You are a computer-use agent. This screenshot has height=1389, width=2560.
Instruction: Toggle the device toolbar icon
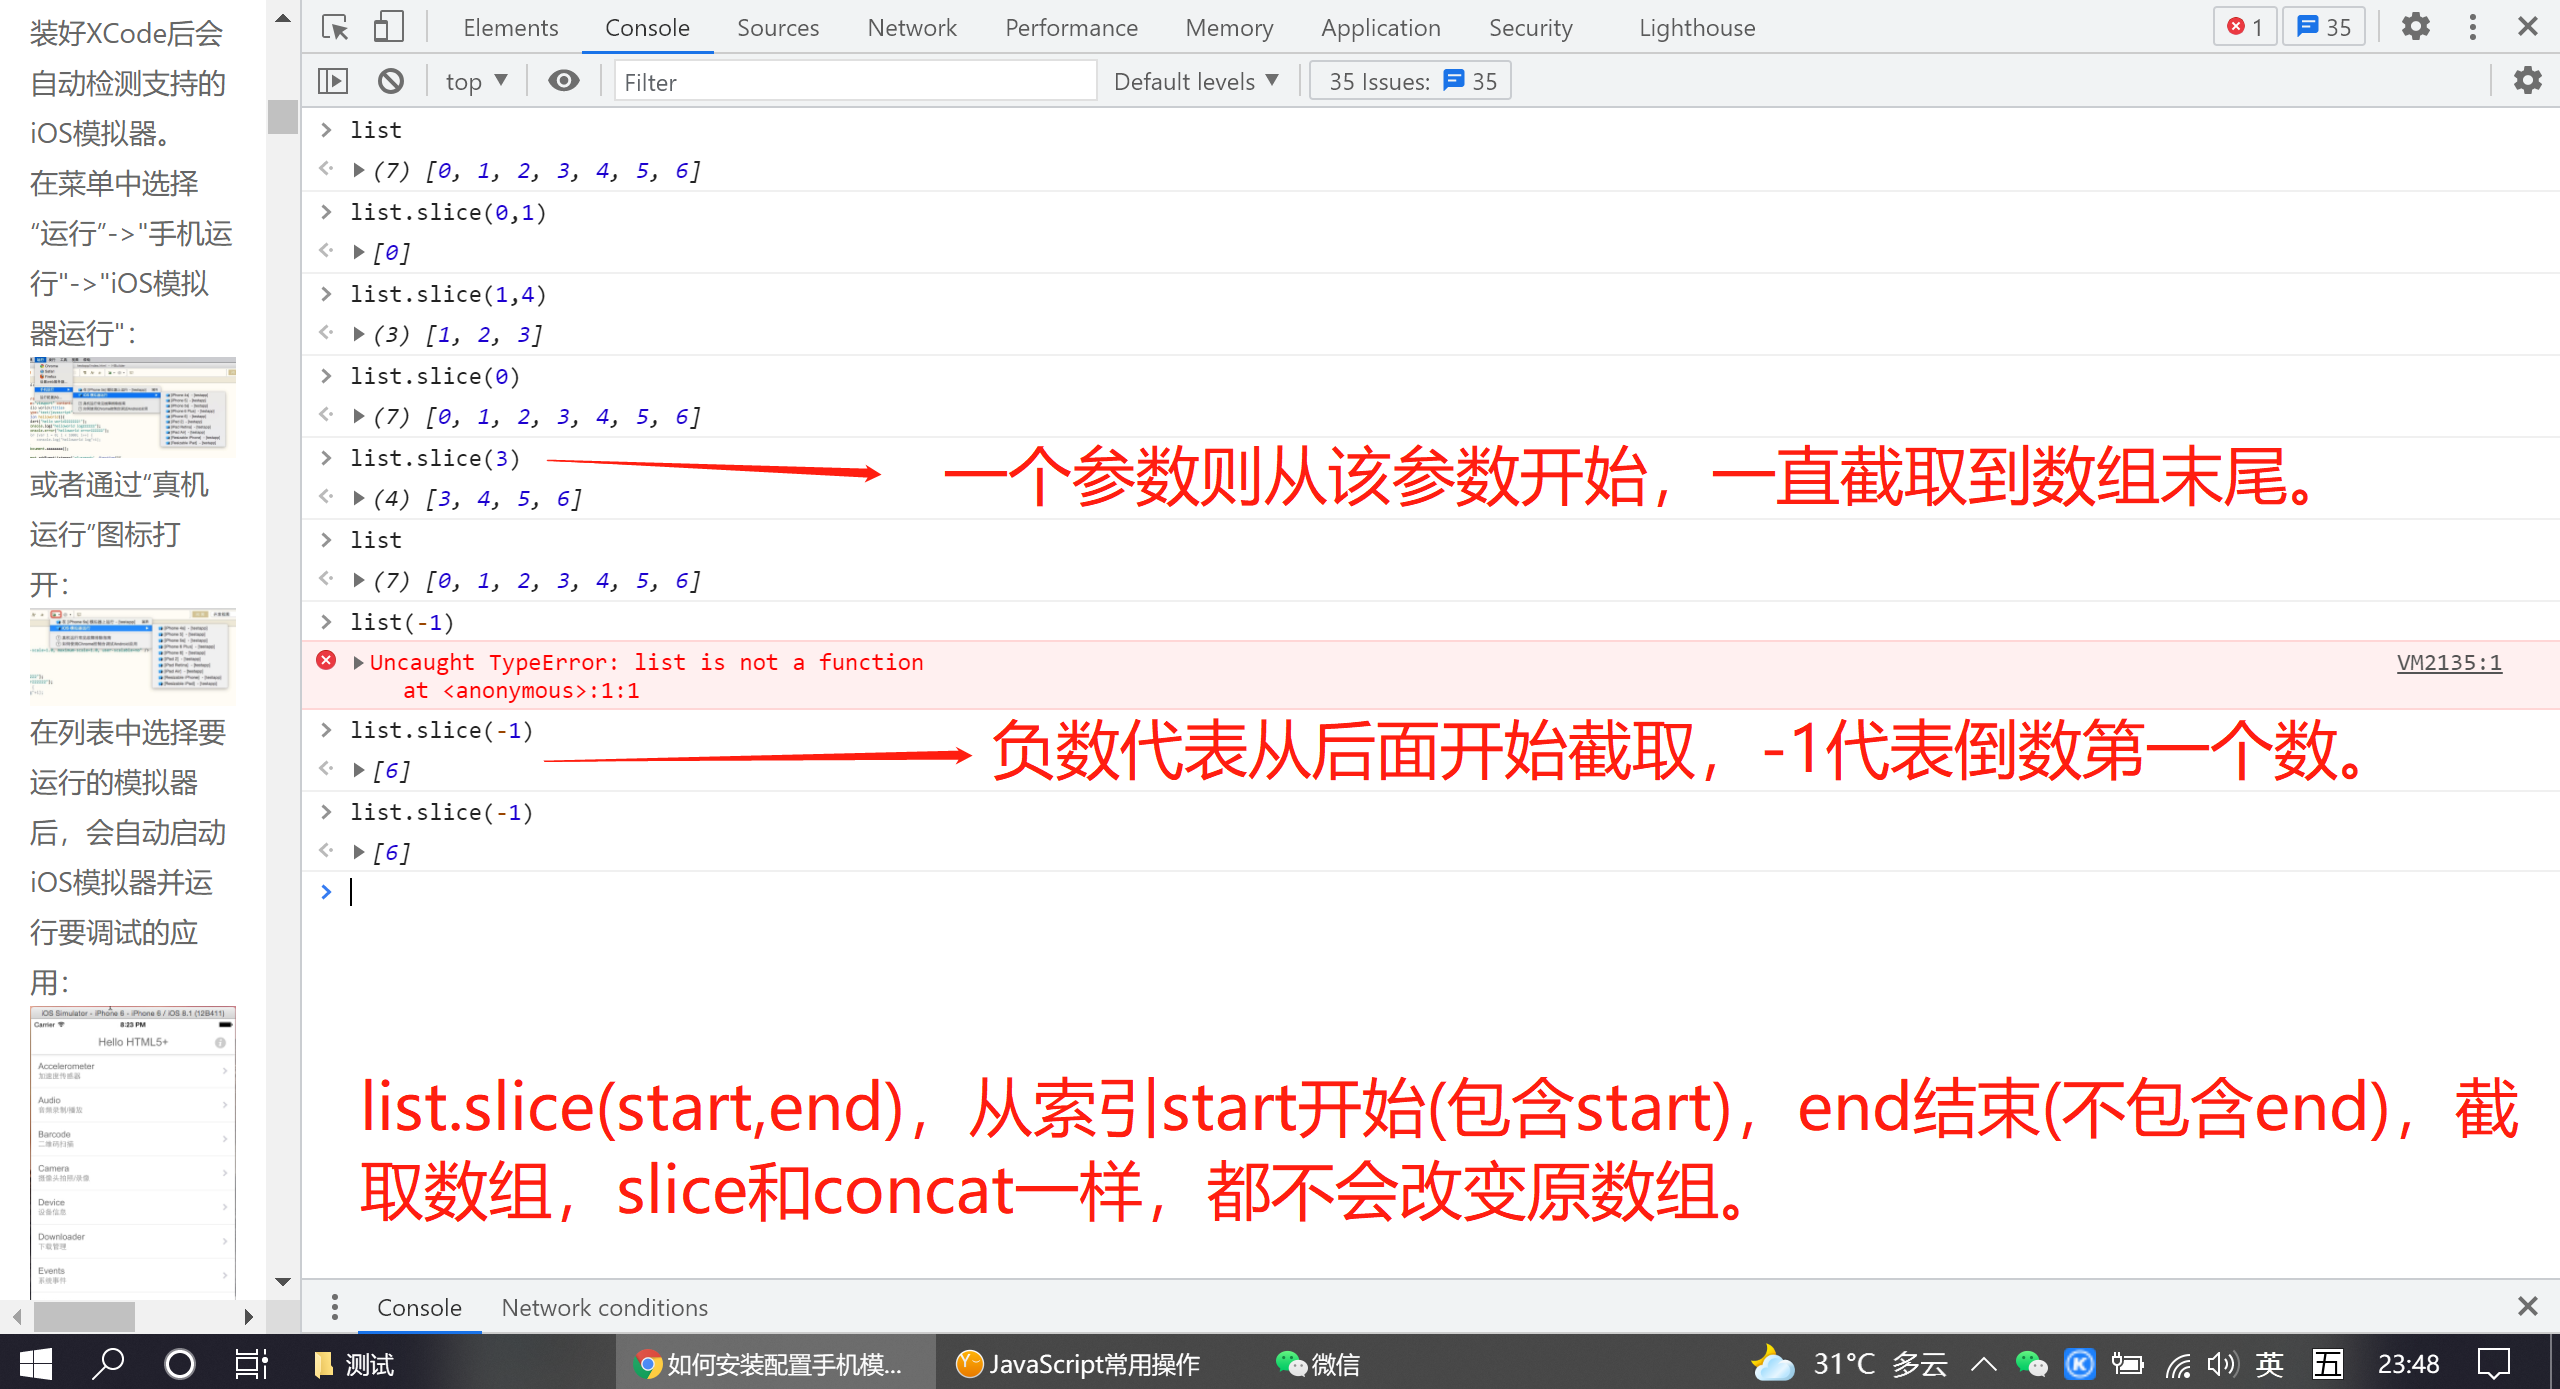coord(388,27)
